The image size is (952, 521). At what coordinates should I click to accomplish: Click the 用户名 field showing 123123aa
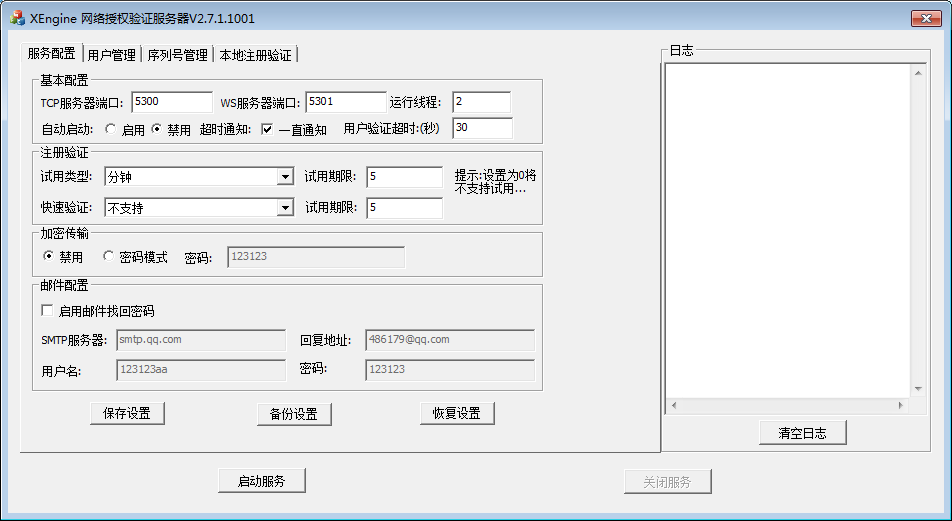[x=201, y=370]
